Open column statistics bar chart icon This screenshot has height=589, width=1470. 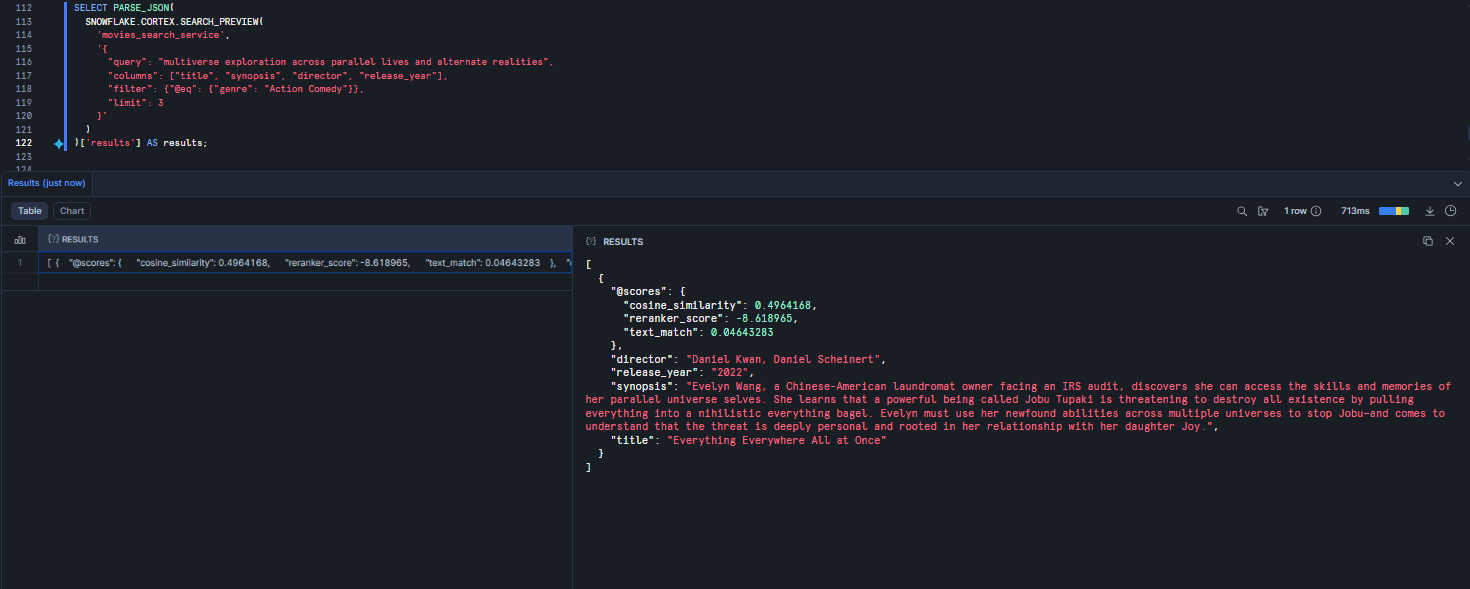20,240
